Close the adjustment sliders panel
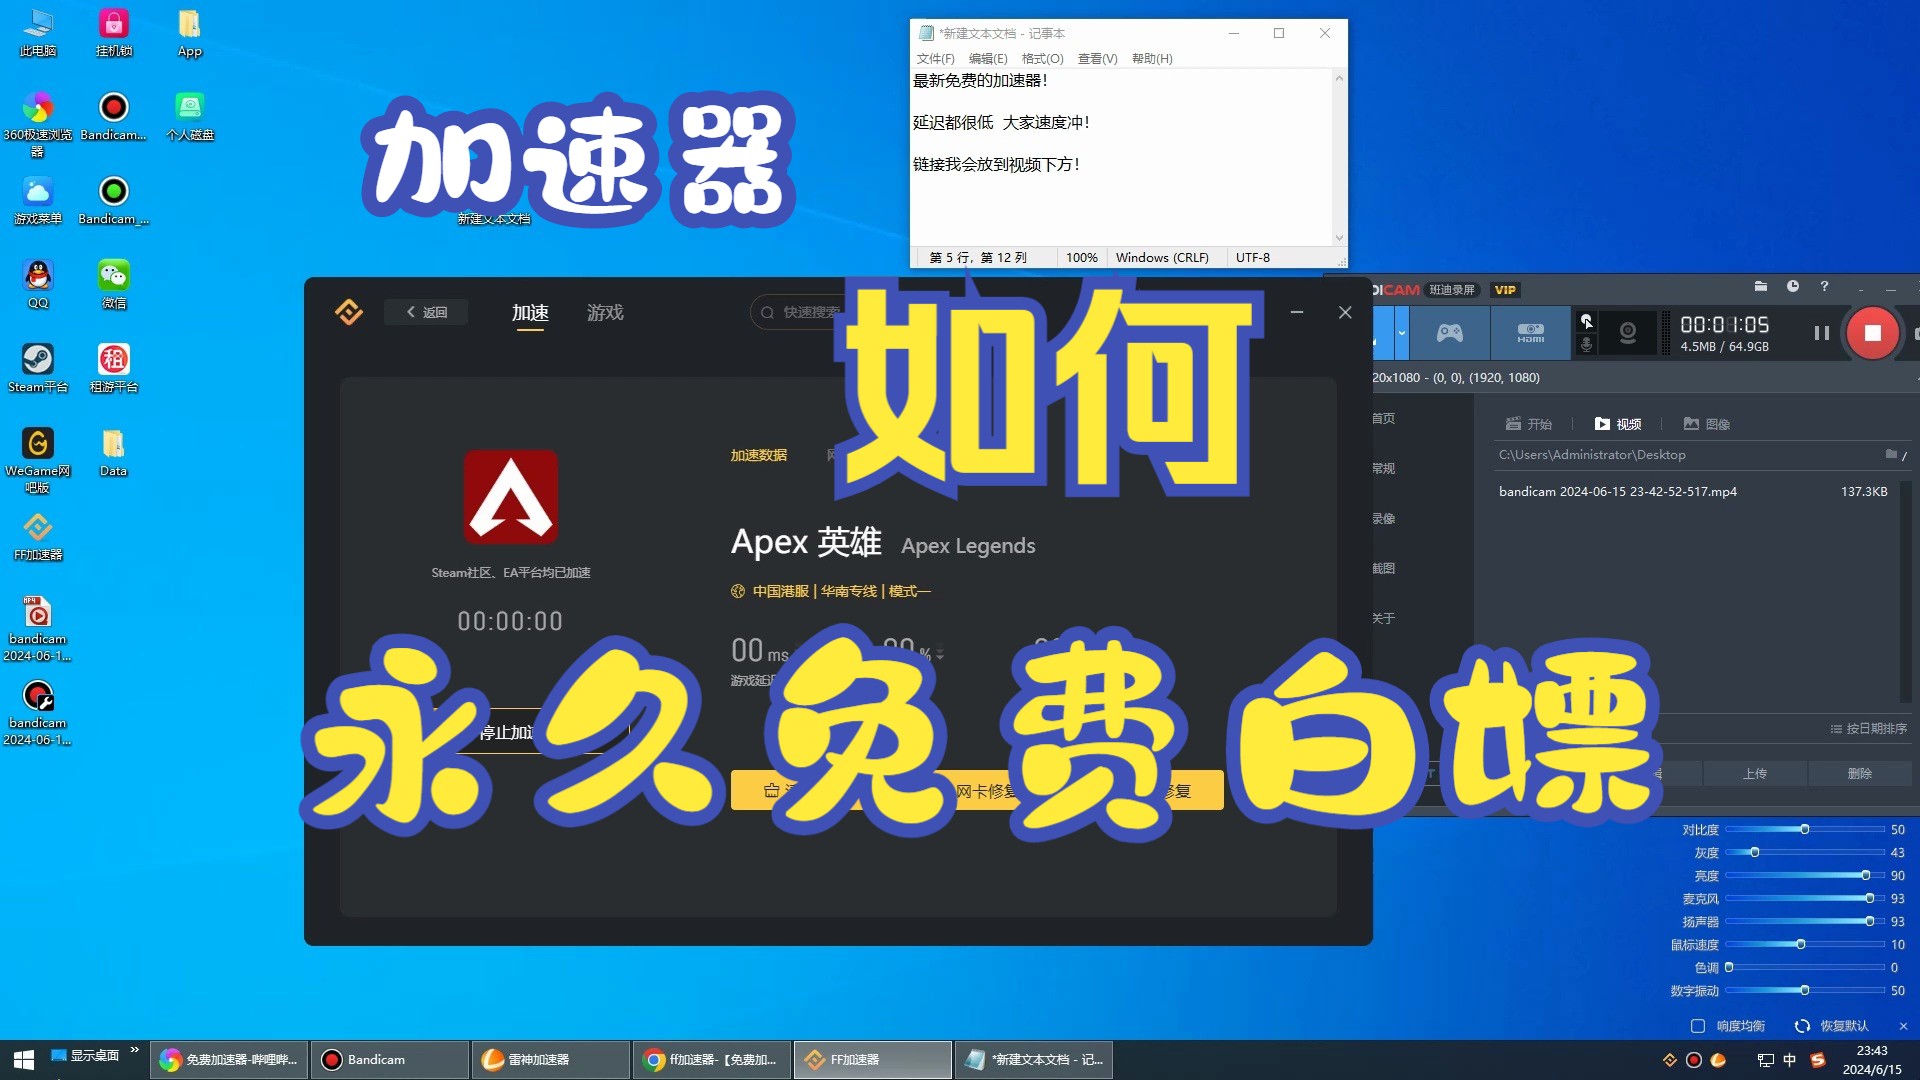Viewport: 1920px width, 1080px height. (x=1903, y=1026)
